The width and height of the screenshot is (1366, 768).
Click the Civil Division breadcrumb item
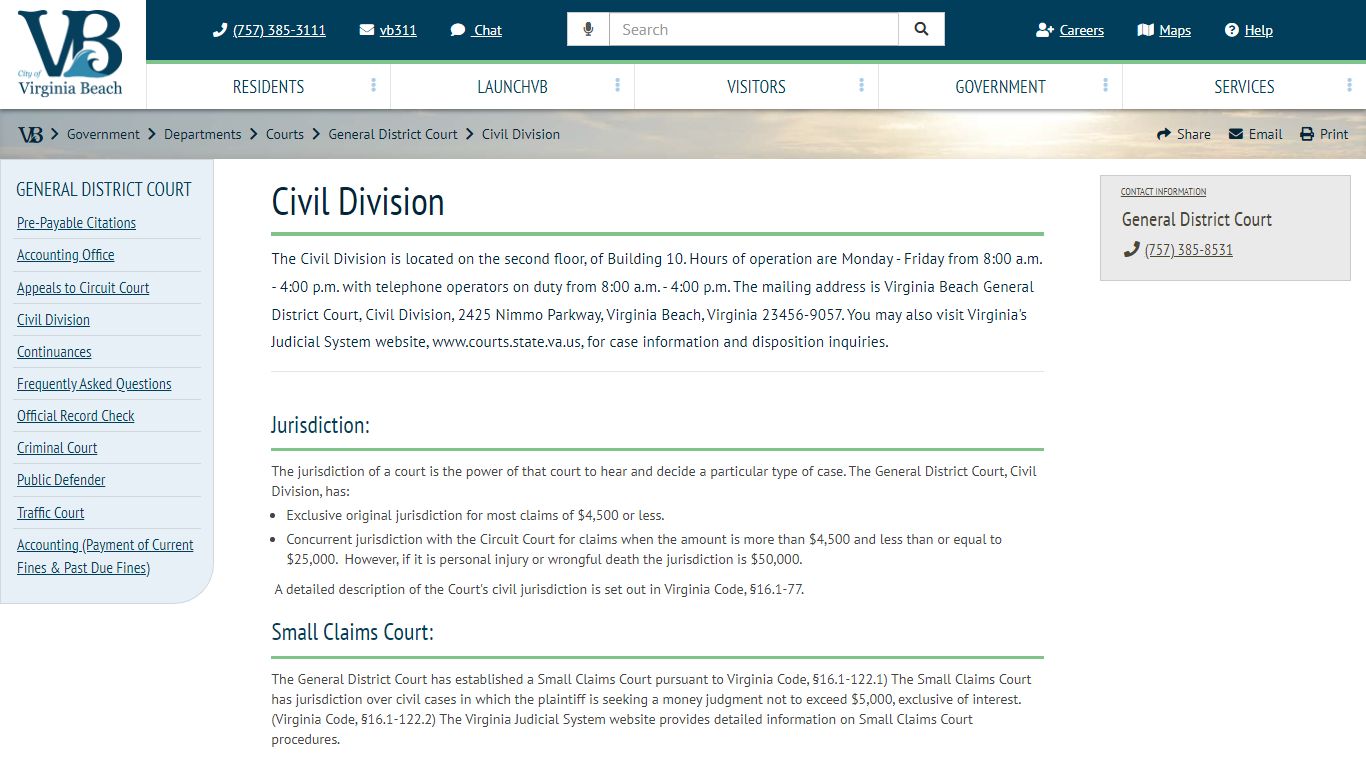(521, 134)
